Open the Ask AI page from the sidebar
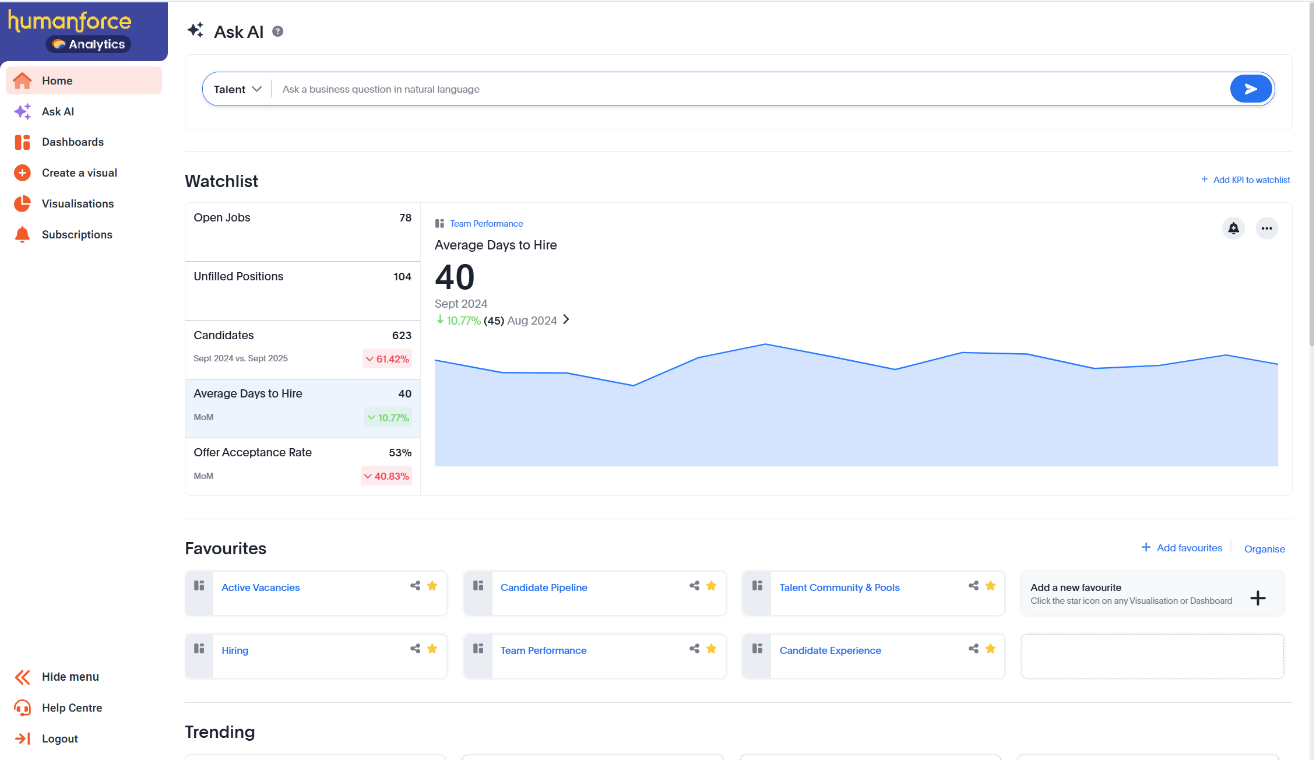This screenshot has width=1314, height=760. tap(59, 111)
